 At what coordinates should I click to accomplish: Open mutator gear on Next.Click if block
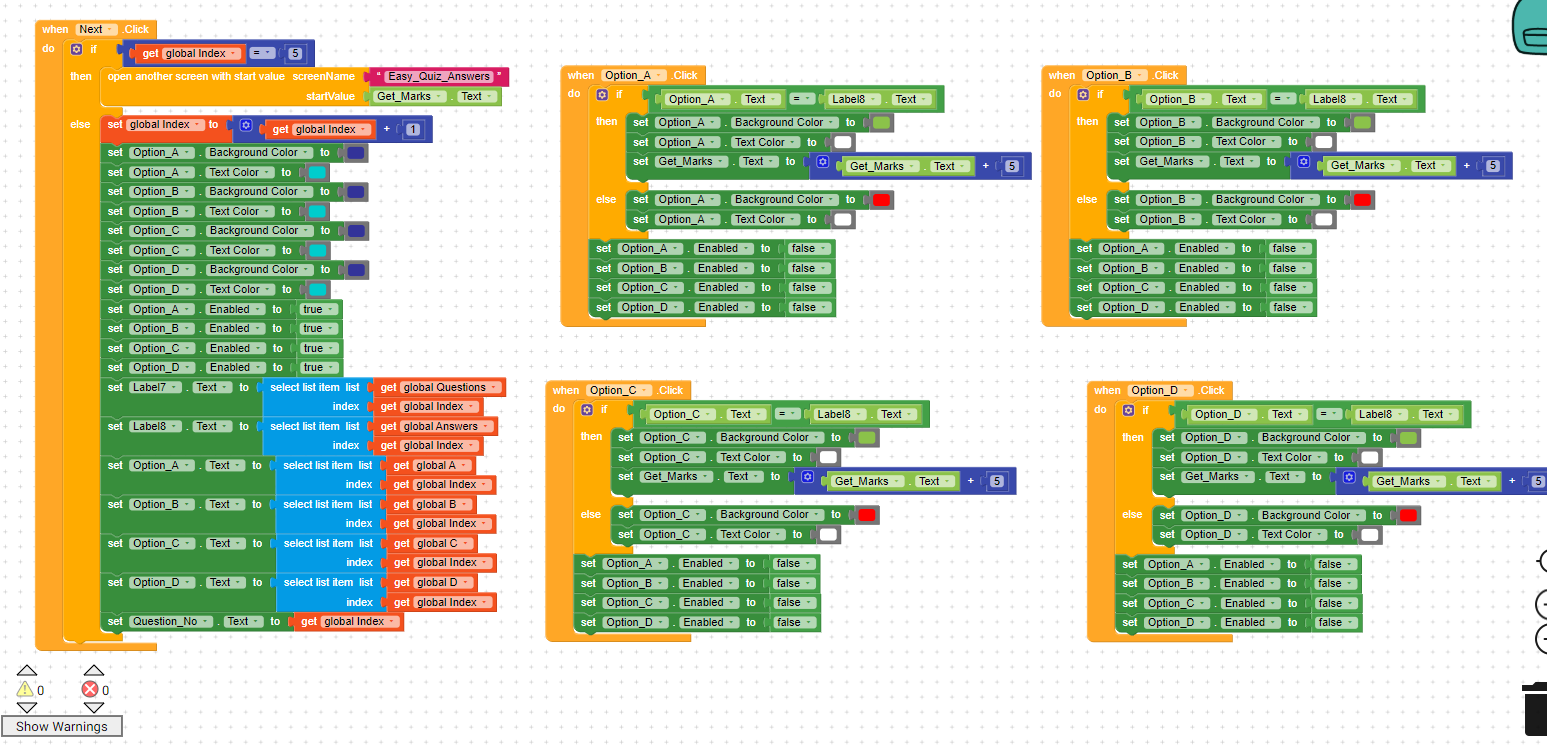77,49
